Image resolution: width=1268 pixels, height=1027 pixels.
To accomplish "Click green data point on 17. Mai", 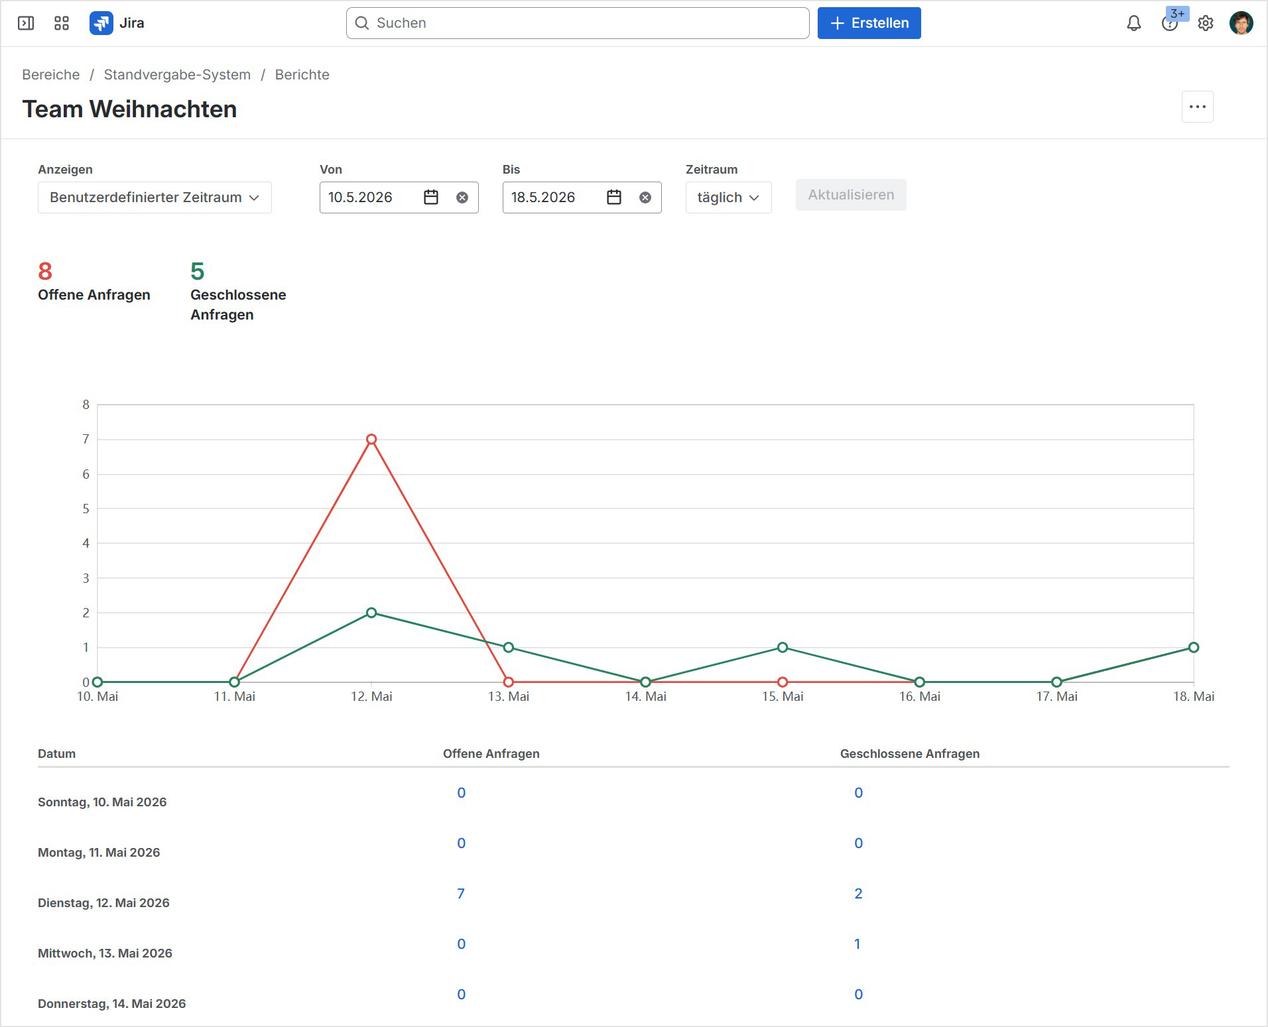I will (x=1056, y=682).
